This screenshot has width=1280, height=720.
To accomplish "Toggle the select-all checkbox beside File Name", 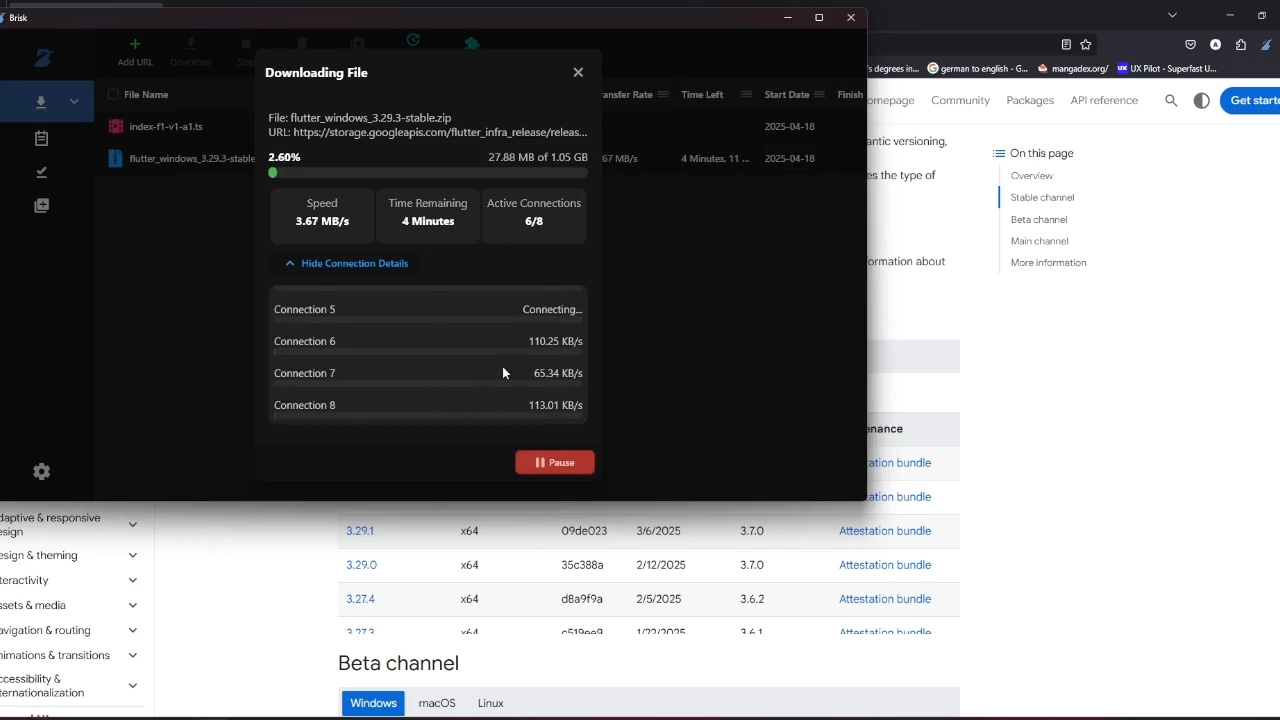I will [113, 94].
